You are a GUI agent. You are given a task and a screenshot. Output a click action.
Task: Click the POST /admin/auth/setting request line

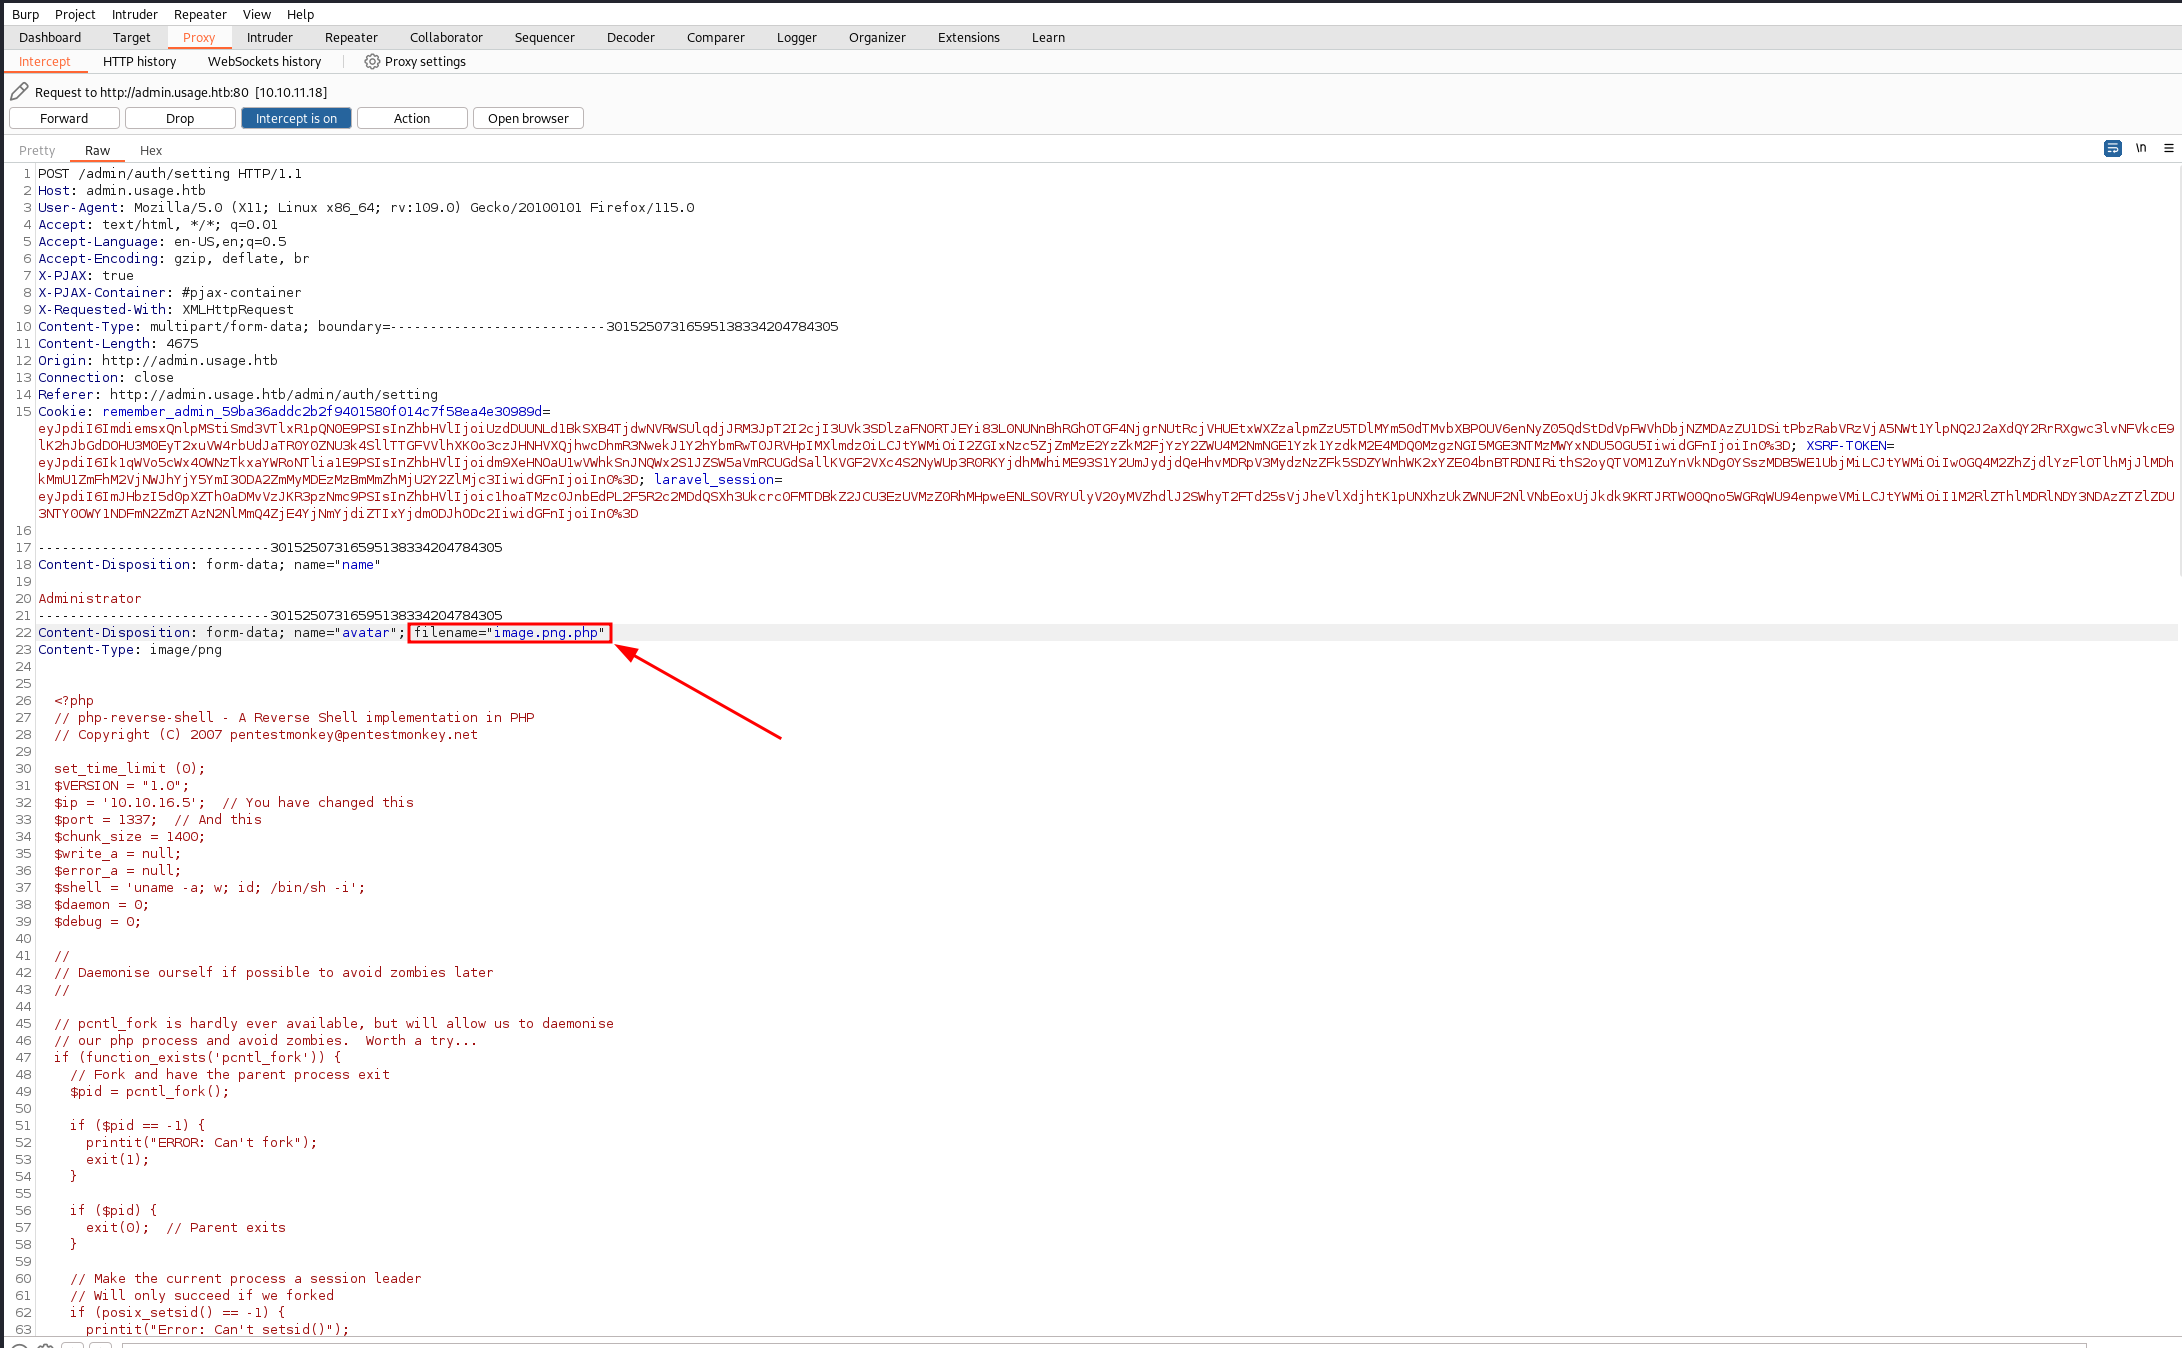170,173
